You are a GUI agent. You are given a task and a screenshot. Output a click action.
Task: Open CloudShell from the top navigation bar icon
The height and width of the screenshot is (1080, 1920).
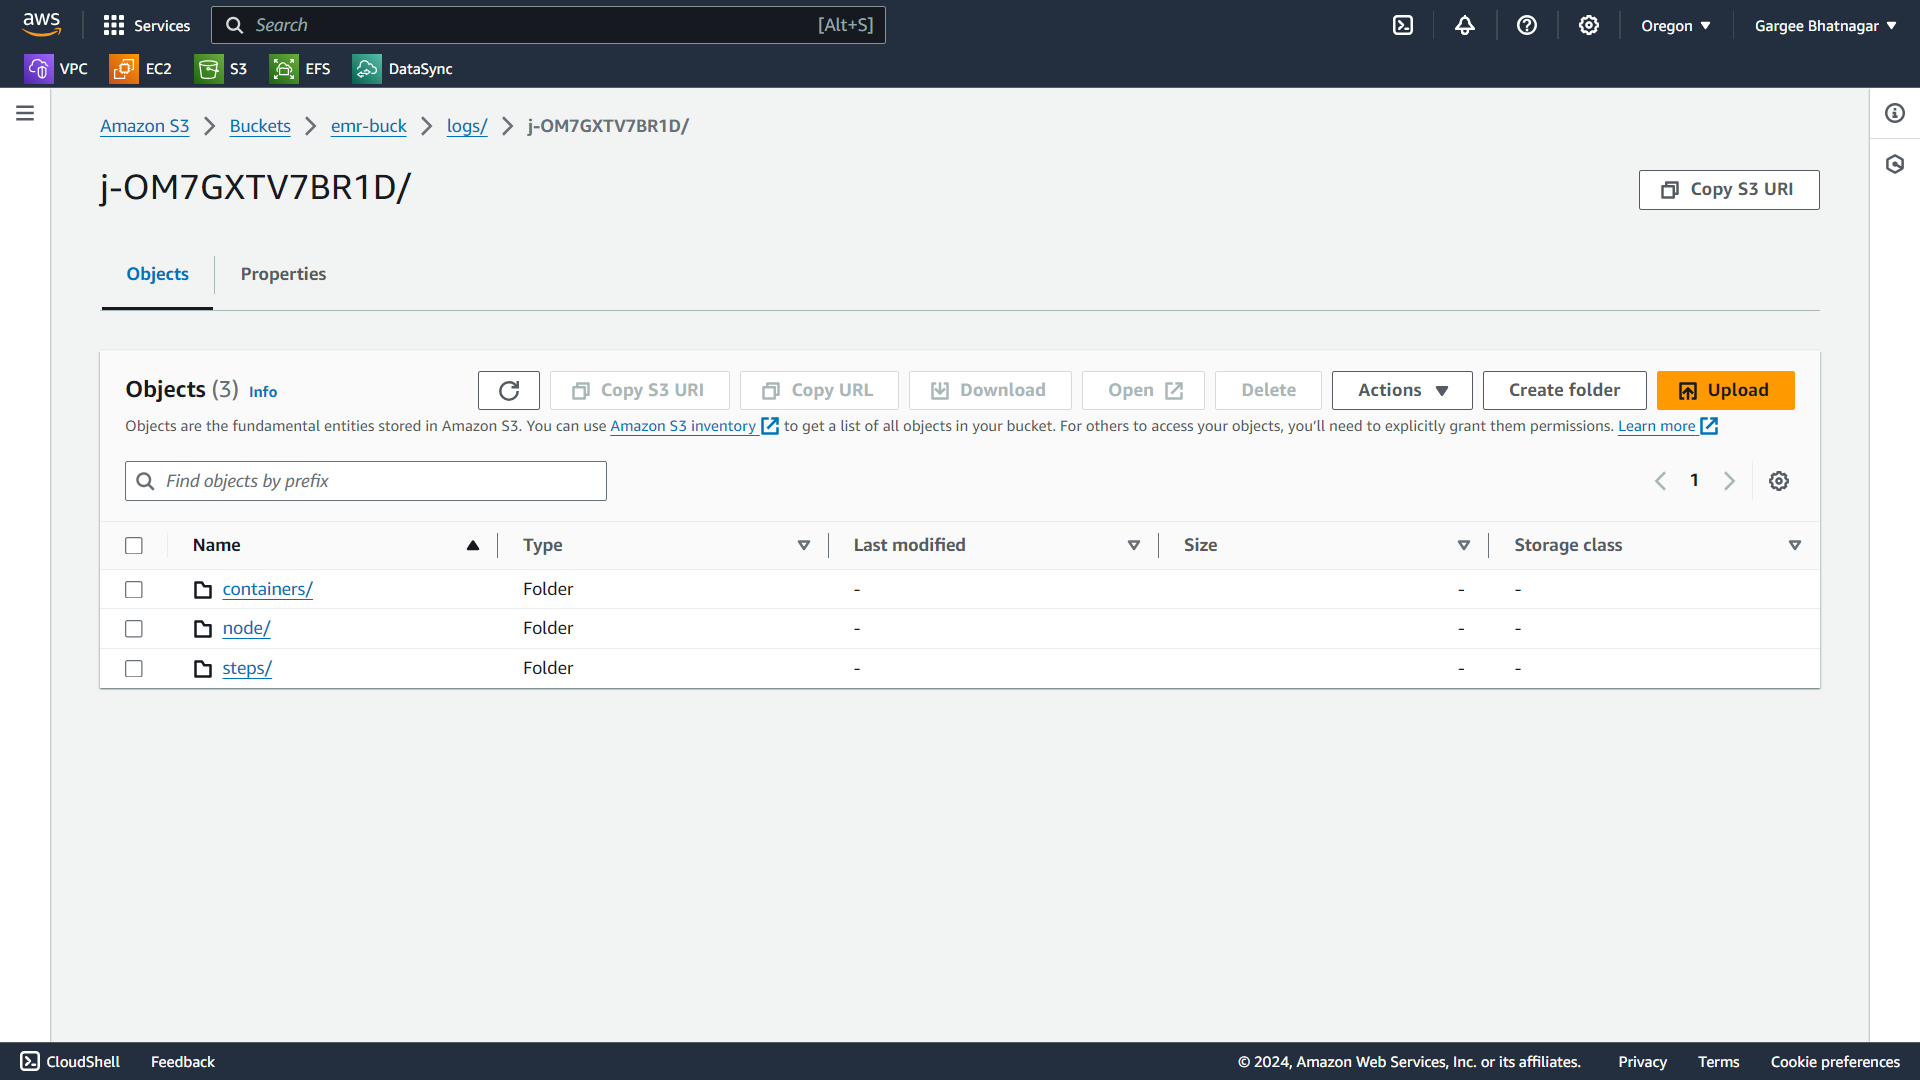pos(1403,25)
